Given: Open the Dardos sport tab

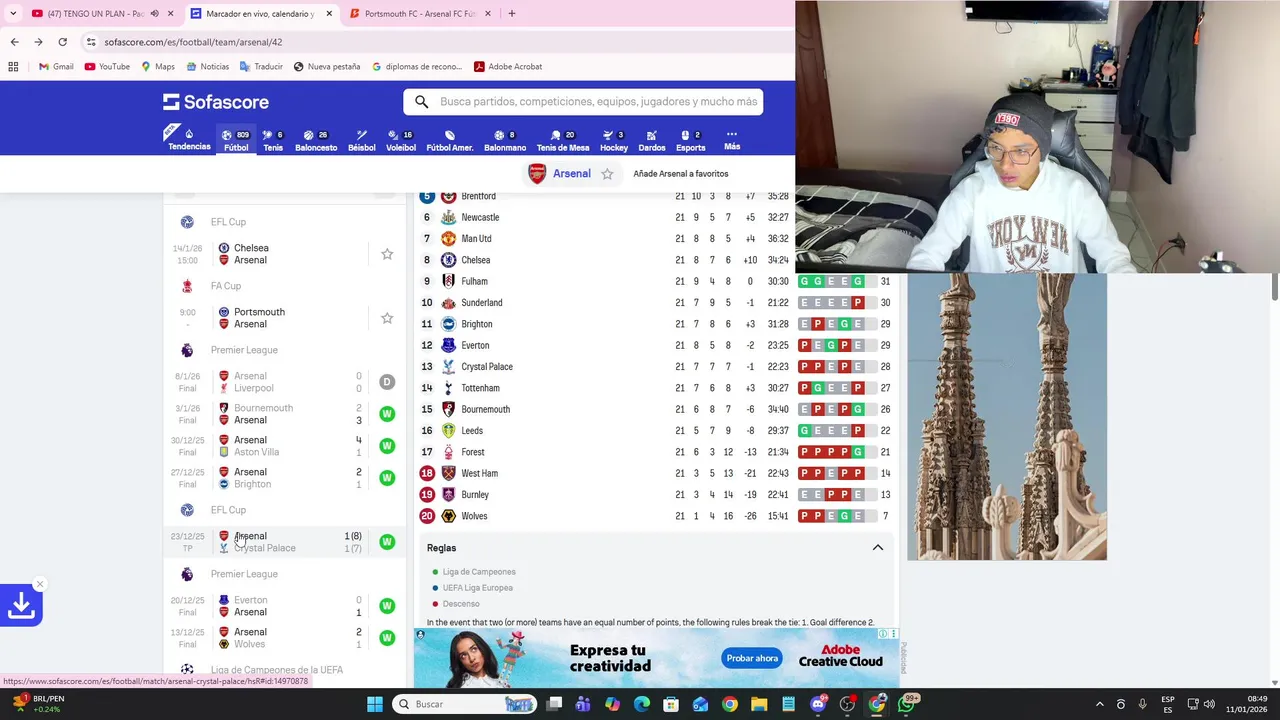Looking at the screenshot, I should pos(652,140).
